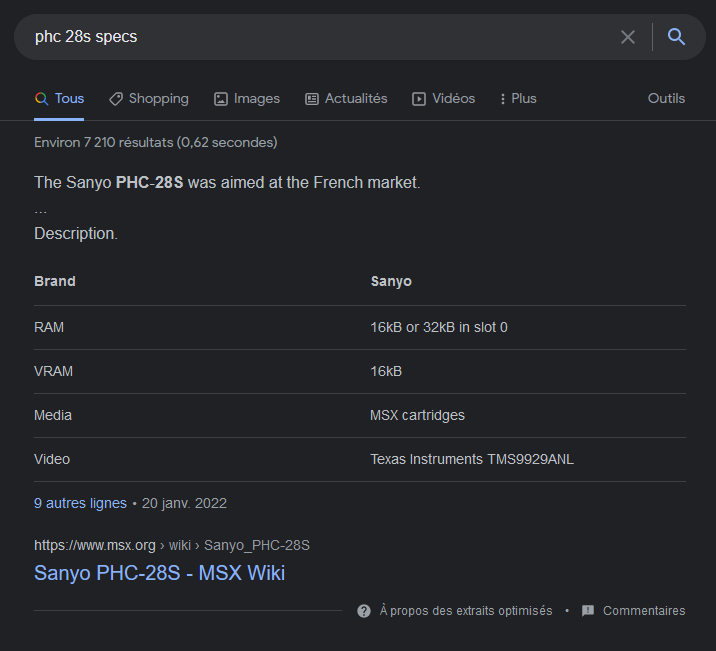The width and height of the screenshot is (716, 651).
Task: Click the Commentaires feedback link
Action: tap(644, 611)
